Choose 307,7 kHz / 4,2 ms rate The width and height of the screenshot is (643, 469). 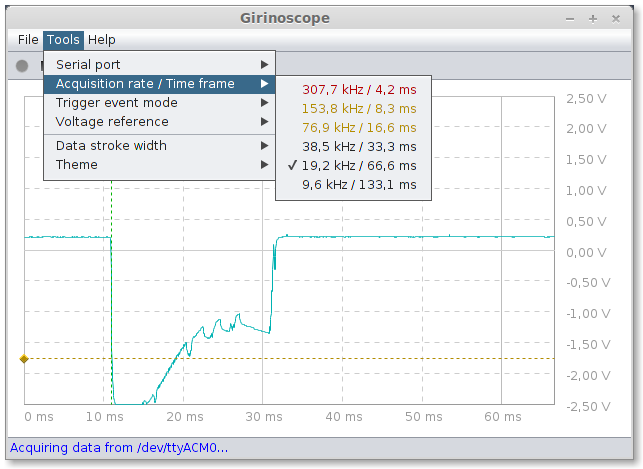[353, 89]
